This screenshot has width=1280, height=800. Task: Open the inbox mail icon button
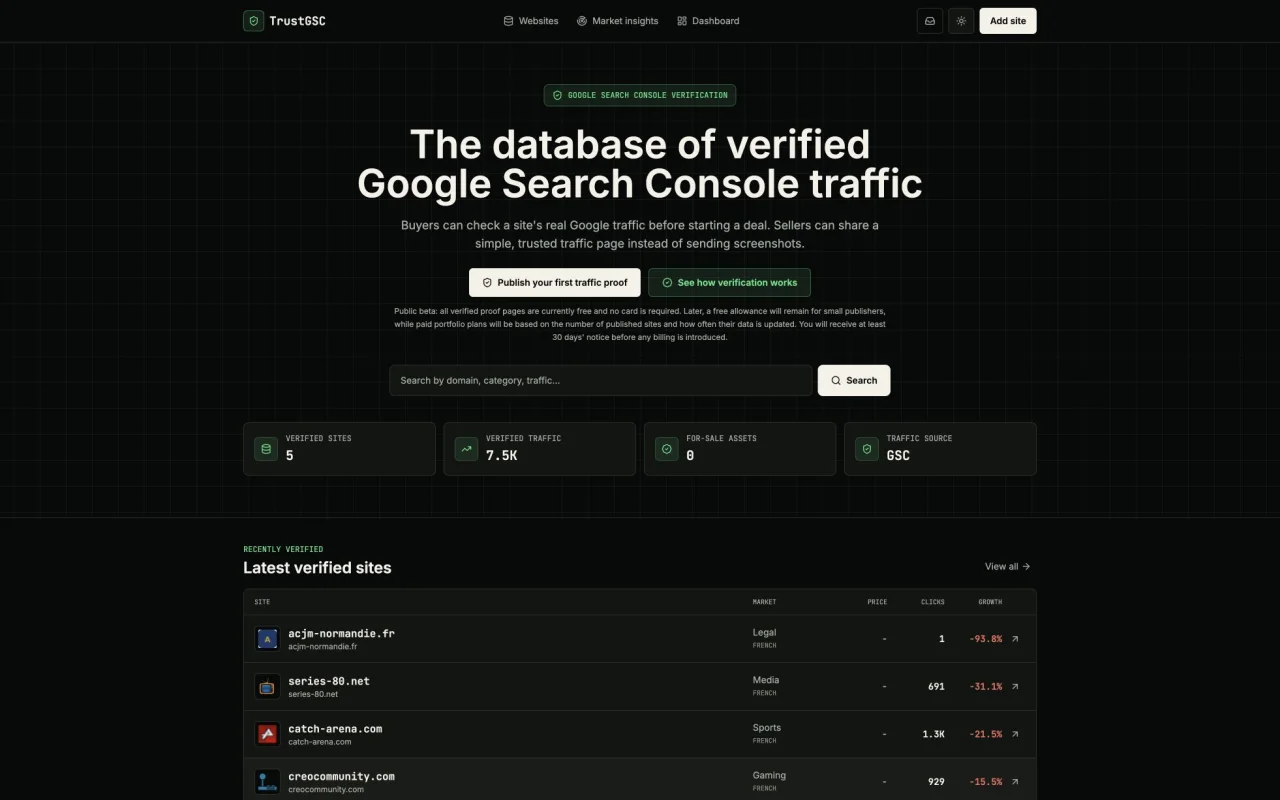point(930,21)
